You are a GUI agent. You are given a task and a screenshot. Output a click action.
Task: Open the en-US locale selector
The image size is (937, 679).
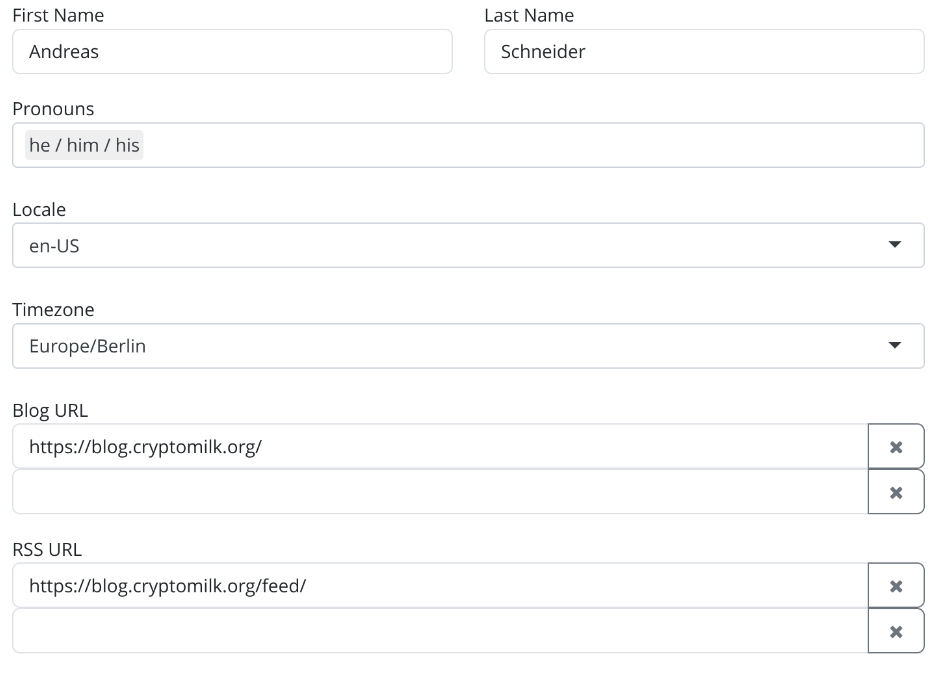coord(468,245)
